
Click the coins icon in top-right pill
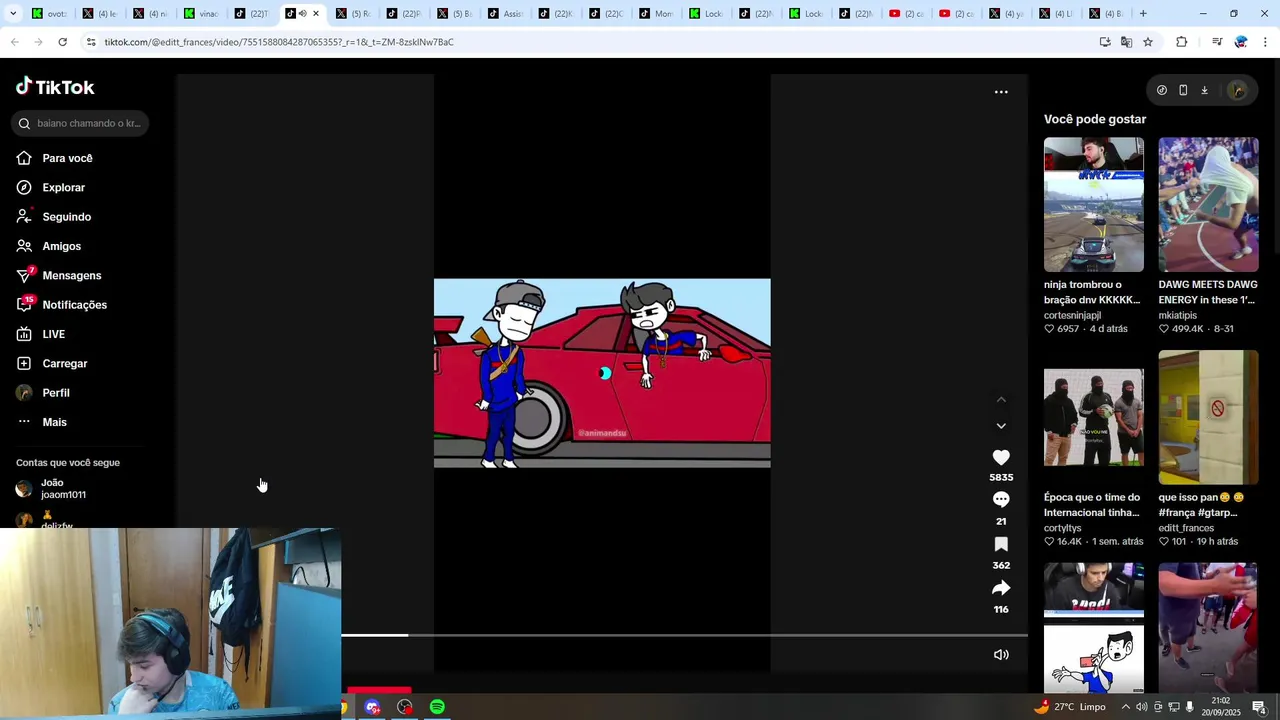(1162, 90)
